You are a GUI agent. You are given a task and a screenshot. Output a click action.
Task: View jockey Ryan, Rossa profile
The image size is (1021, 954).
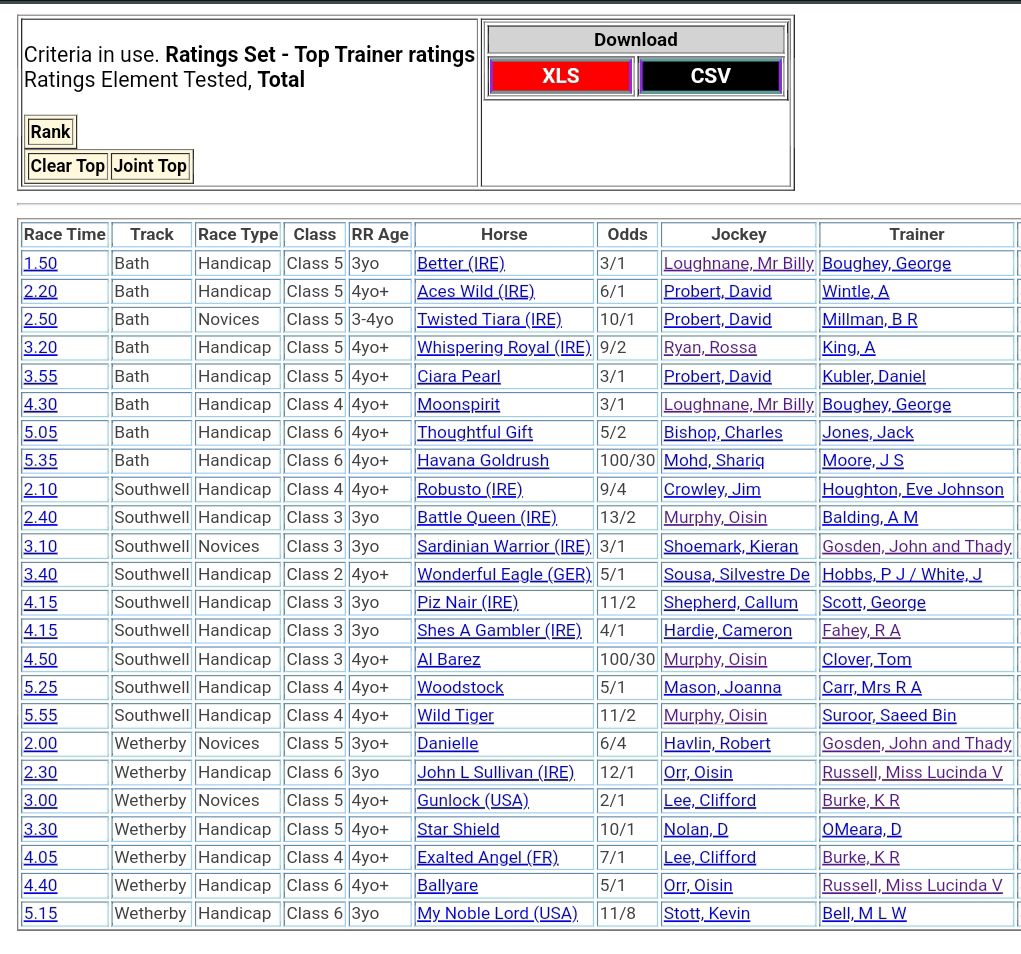click(709, 348)
